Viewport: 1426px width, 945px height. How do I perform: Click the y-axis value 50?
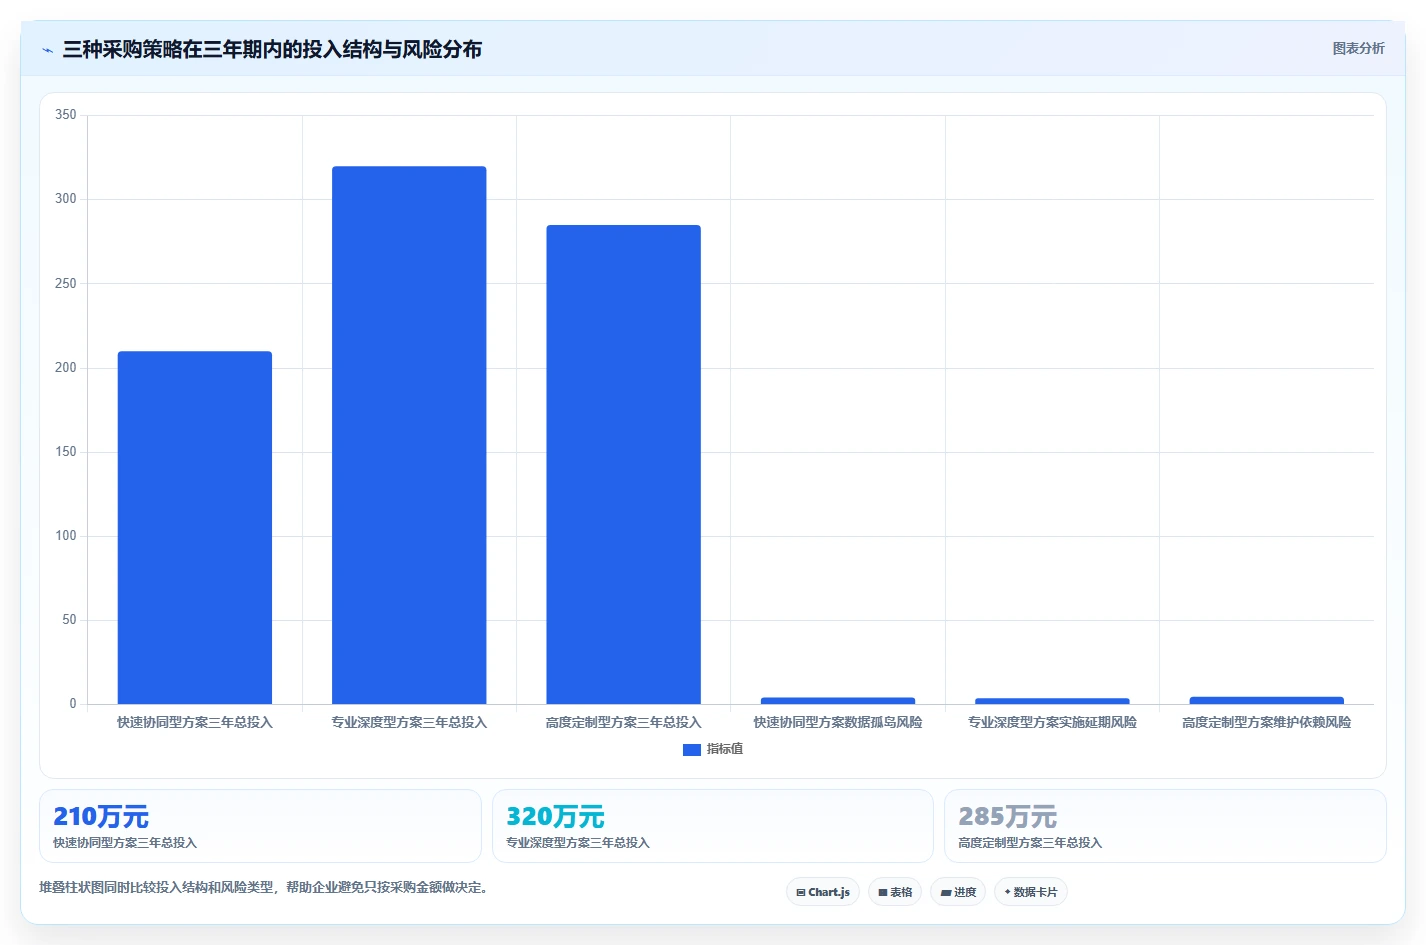point(69,620)
